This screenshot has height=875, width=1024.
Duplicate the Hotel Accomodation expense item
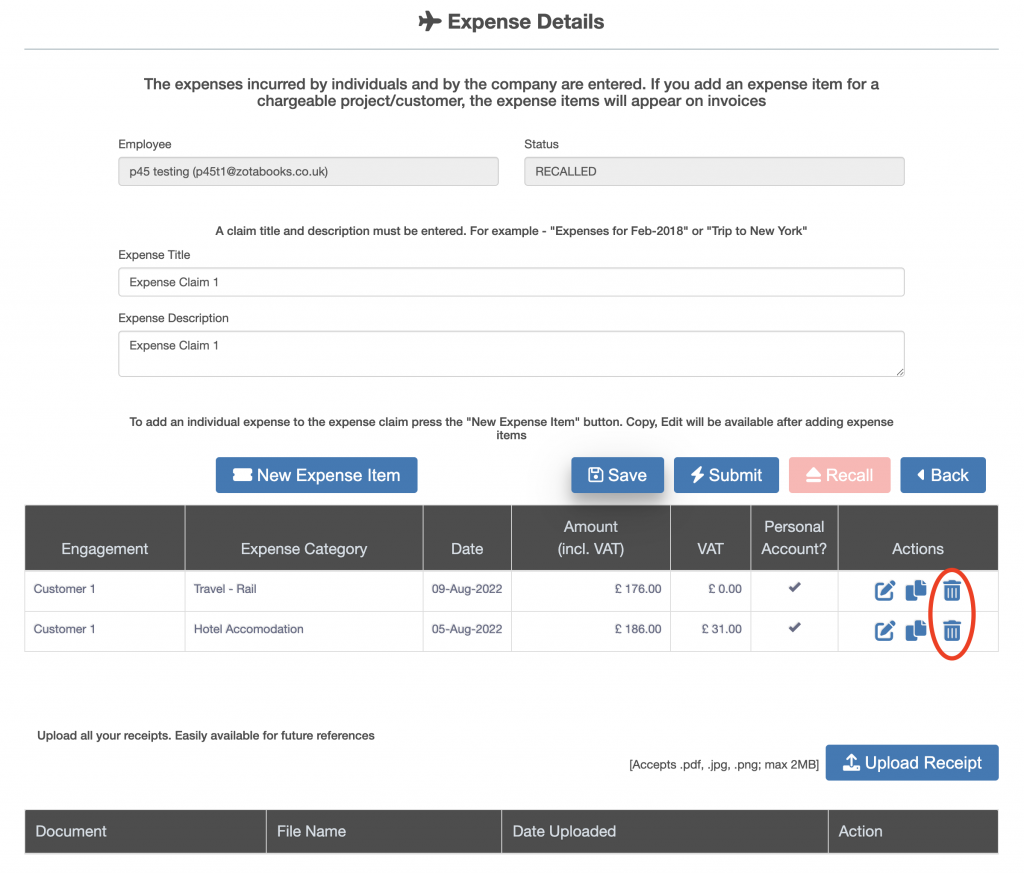(916, 631)
